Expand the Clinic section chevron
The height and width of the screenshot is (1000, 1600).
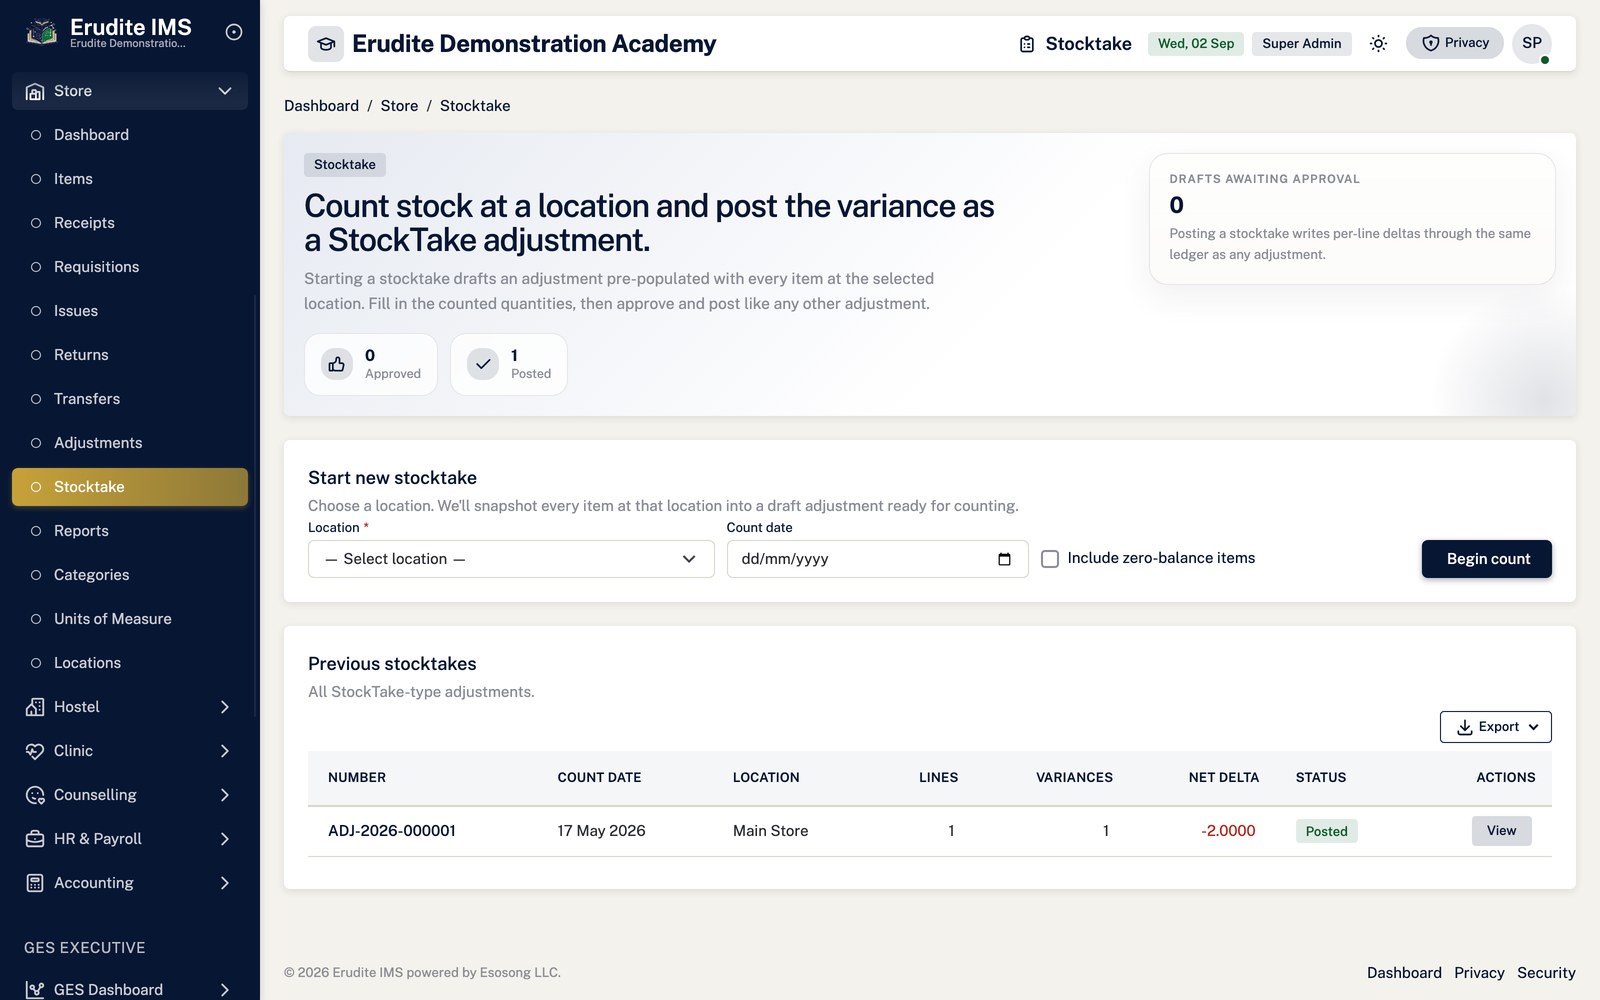pos(225,751)
